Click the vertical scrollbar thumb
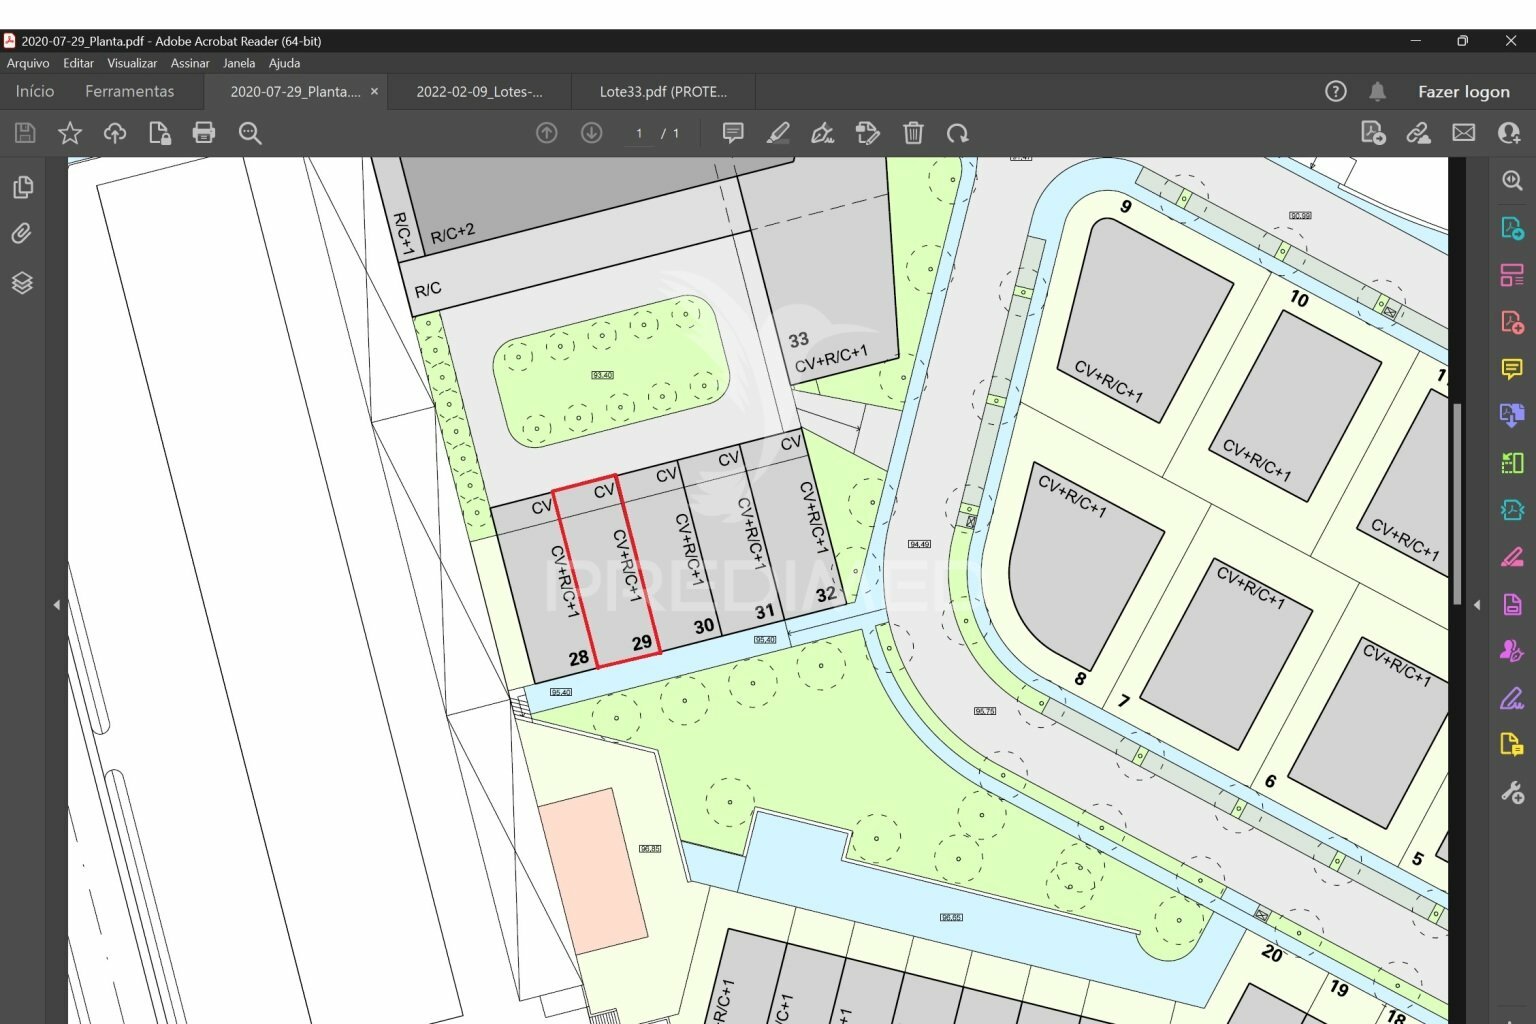The width and height of the screenshot is (1536, 1024). [1457, 503]
